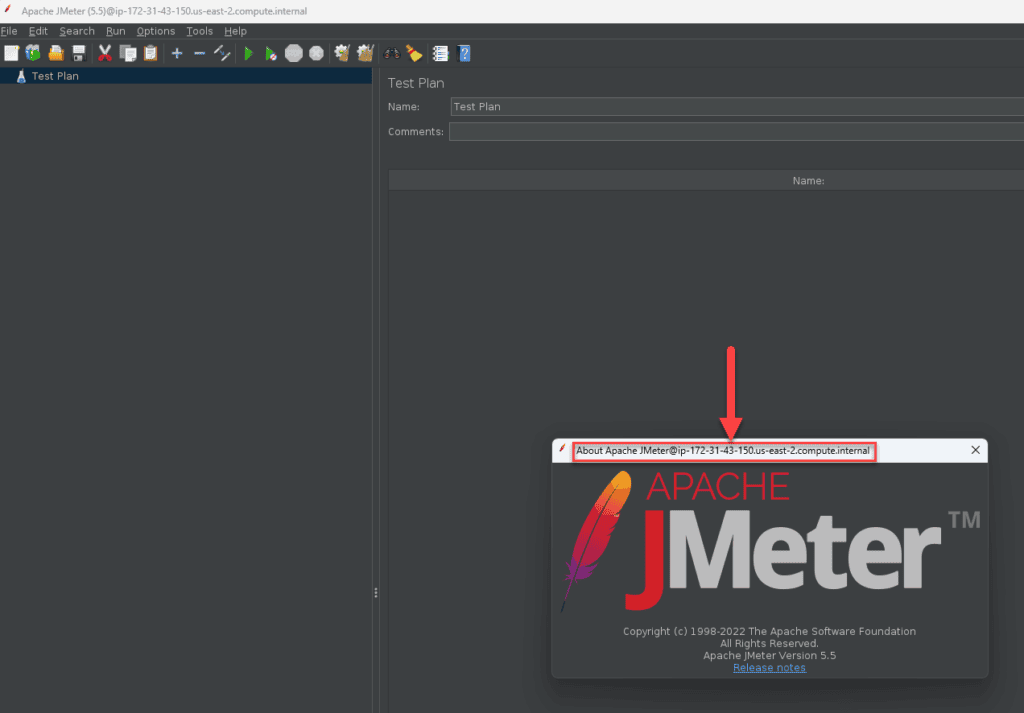Screen dimensions: 1024x713
Task: Start the test
Action: pos(247,53)
